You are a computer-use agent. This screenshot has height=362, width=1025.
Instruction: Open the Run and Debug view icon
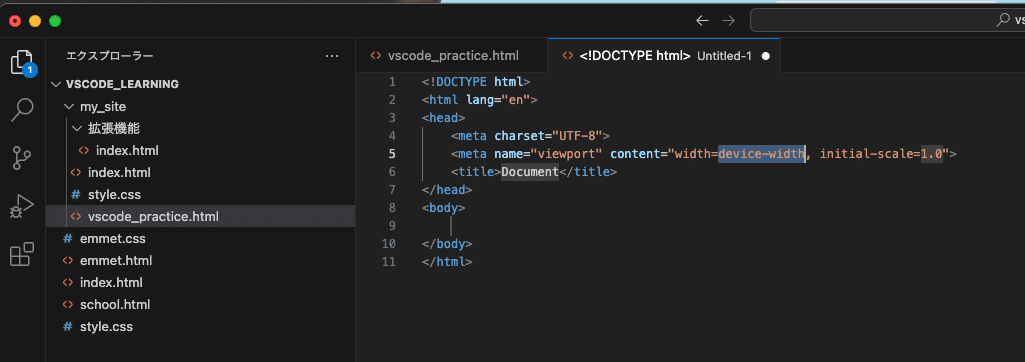coord(22,206)
